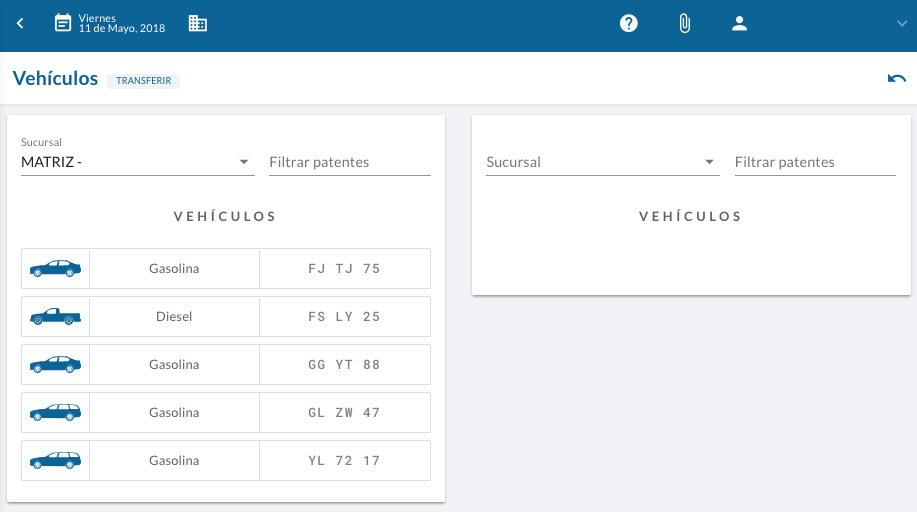Click the paperclip attachments icon
Image resolution: width=917 pixels, height=512 pixels.
(684, 23)
